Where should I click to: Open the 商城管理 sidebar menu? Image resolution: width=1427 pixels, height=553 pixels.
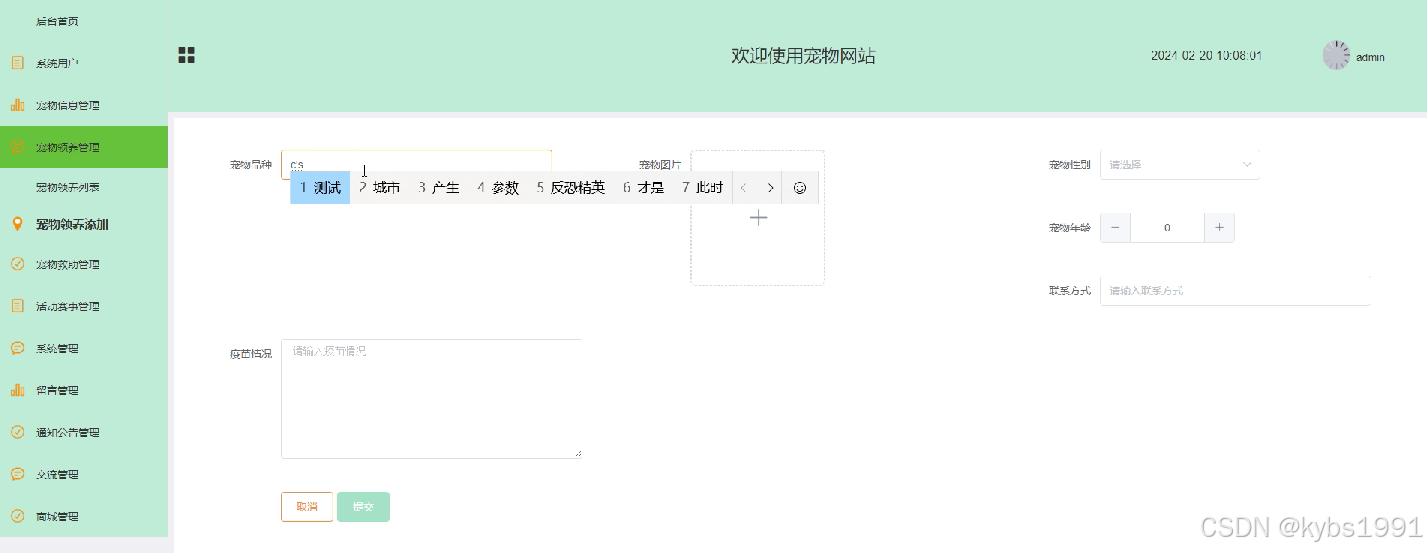(x=84, y=517)
